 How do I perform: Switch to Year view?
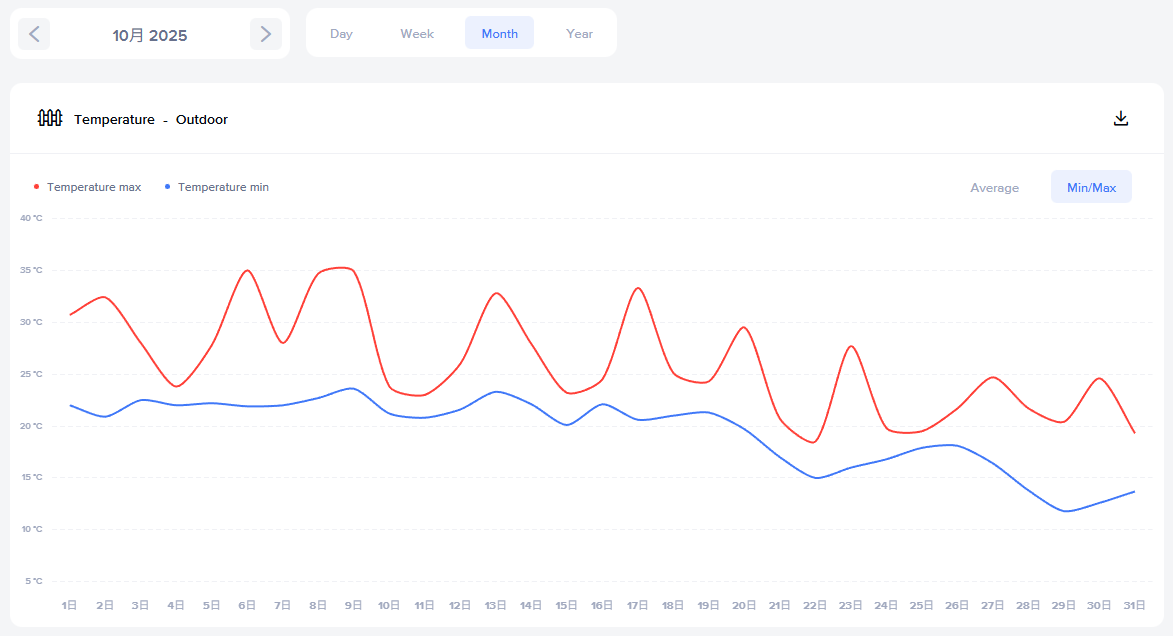tap(579, 33)
